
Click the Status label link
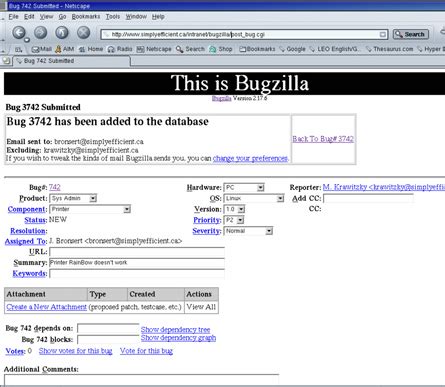(x=36, y=220)
